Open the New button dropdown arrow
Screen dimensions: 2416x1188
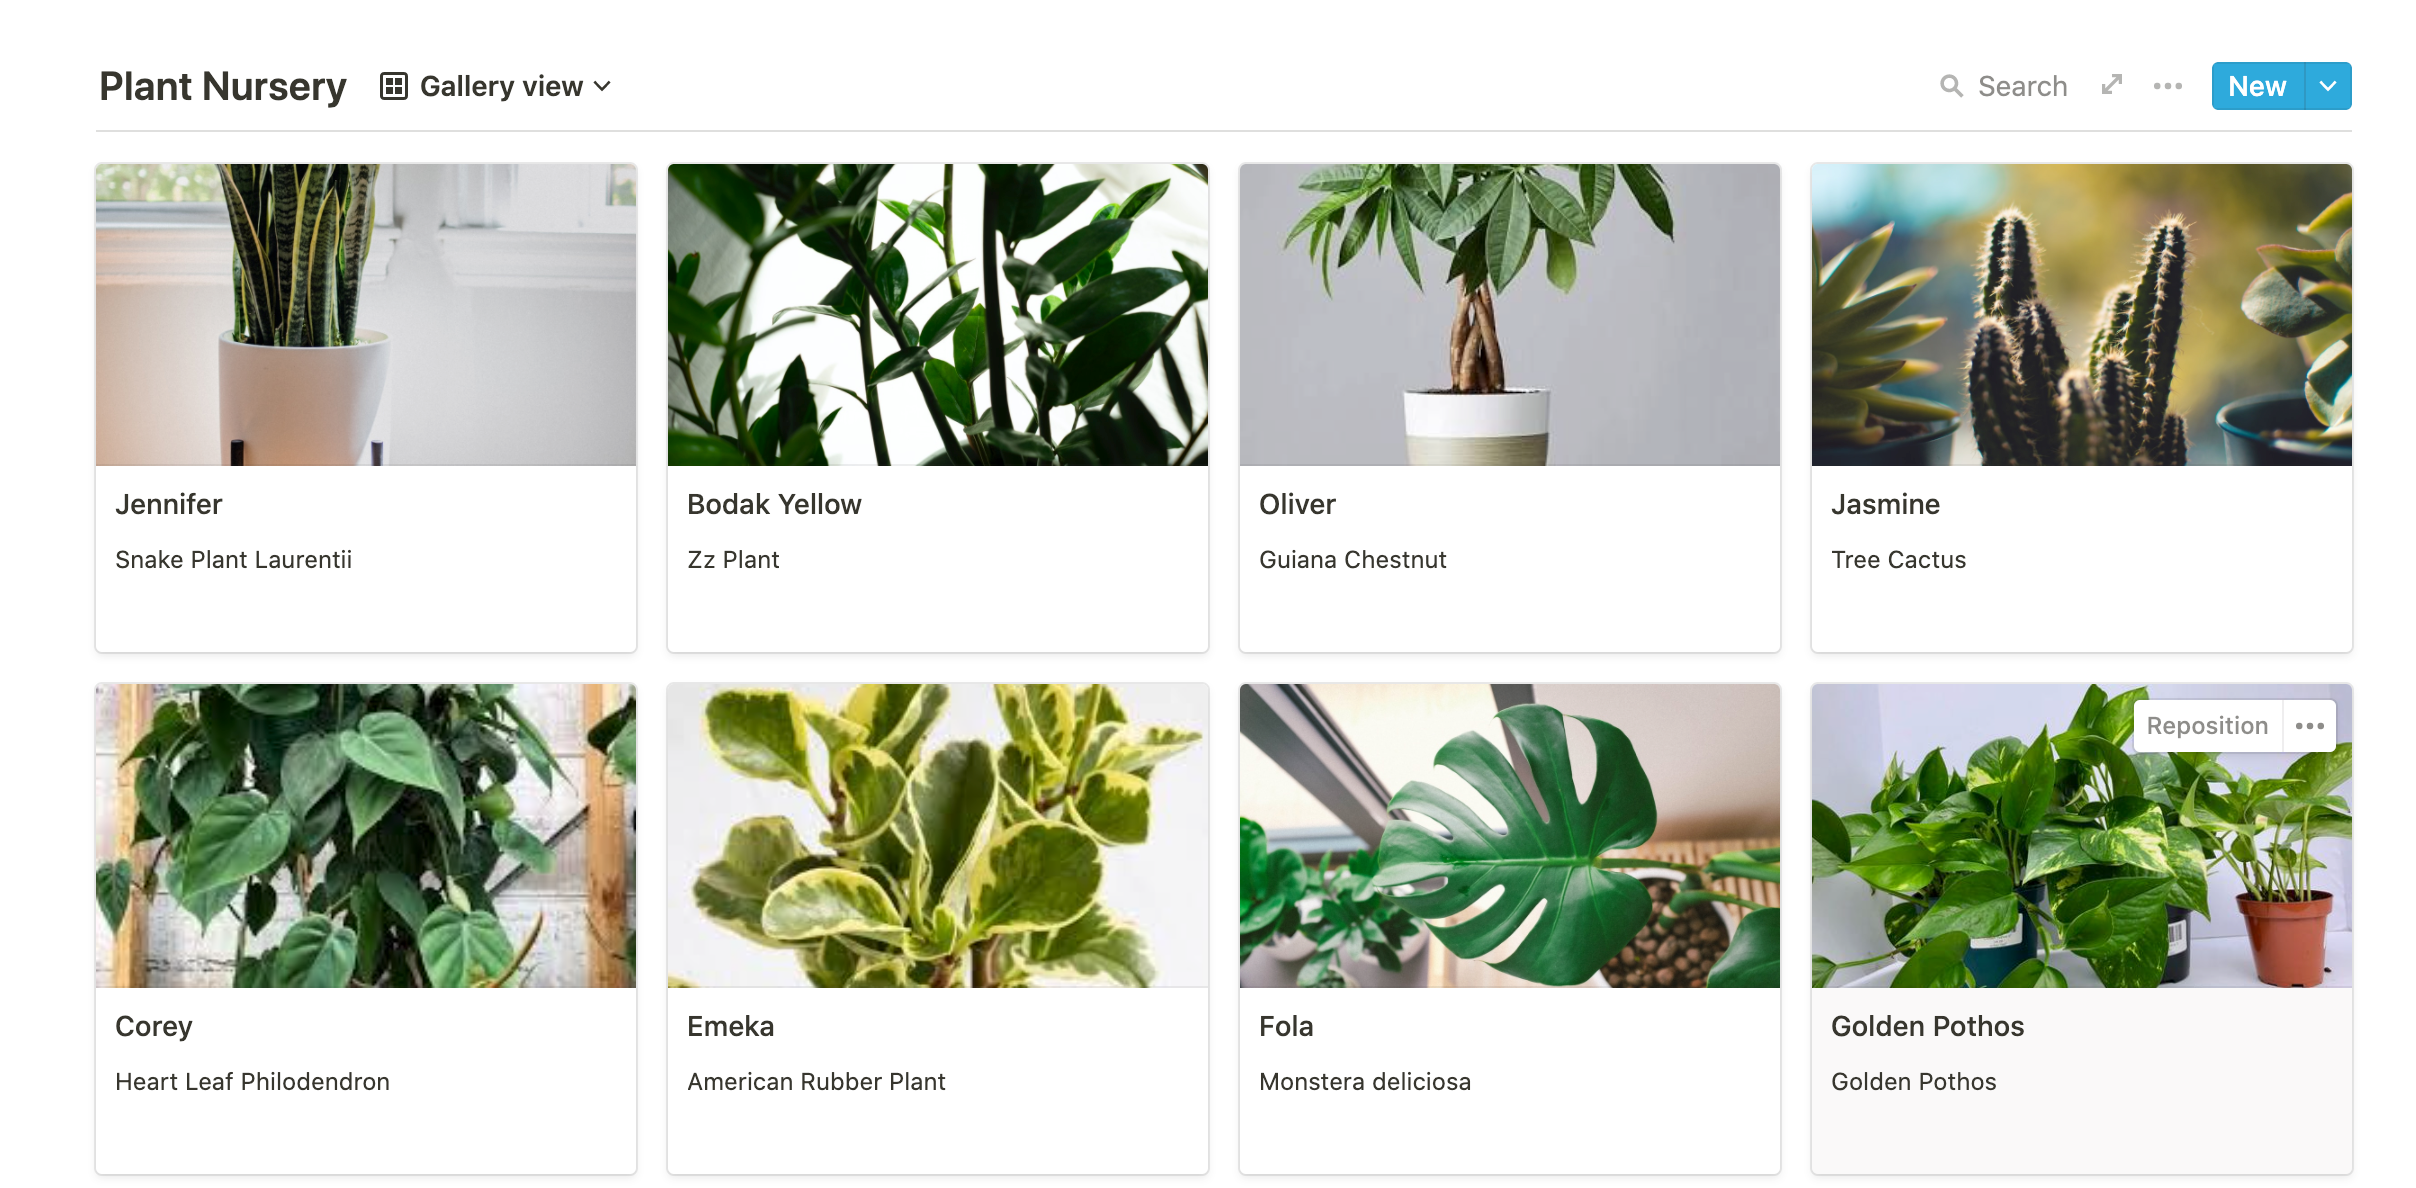pyautogui.click(x=2328, y=86)
